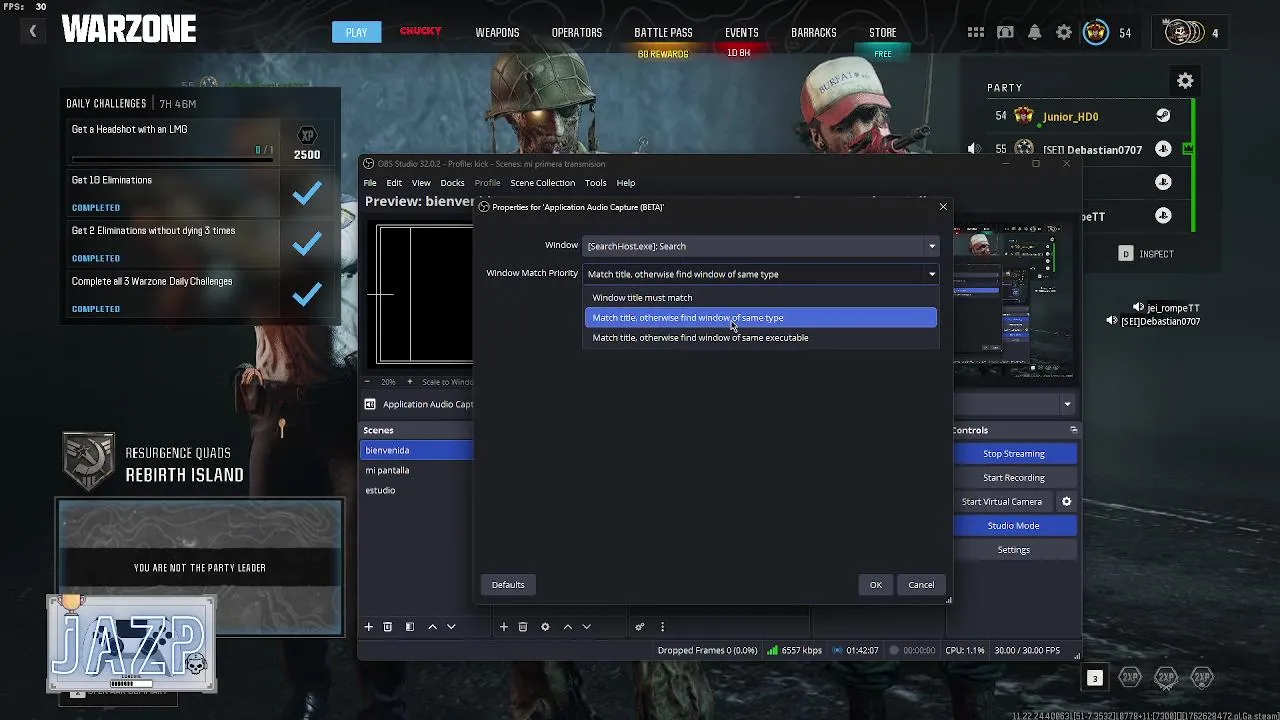Screen dimensions: 1280x720
Task: Remove the selected scene with the trash icon
Action: coord(388,627)
